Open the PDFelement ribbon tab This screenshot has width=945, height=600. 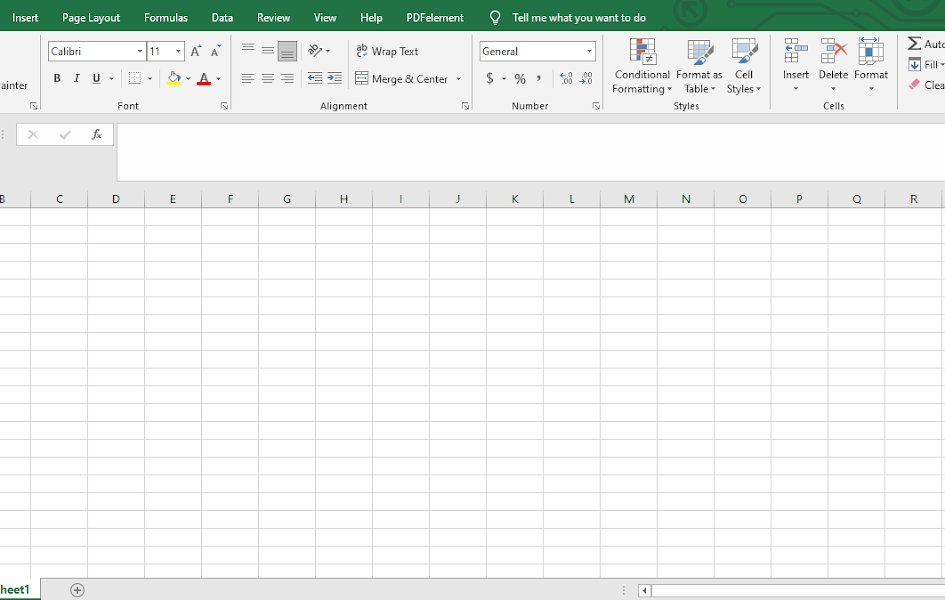point(434,16)
